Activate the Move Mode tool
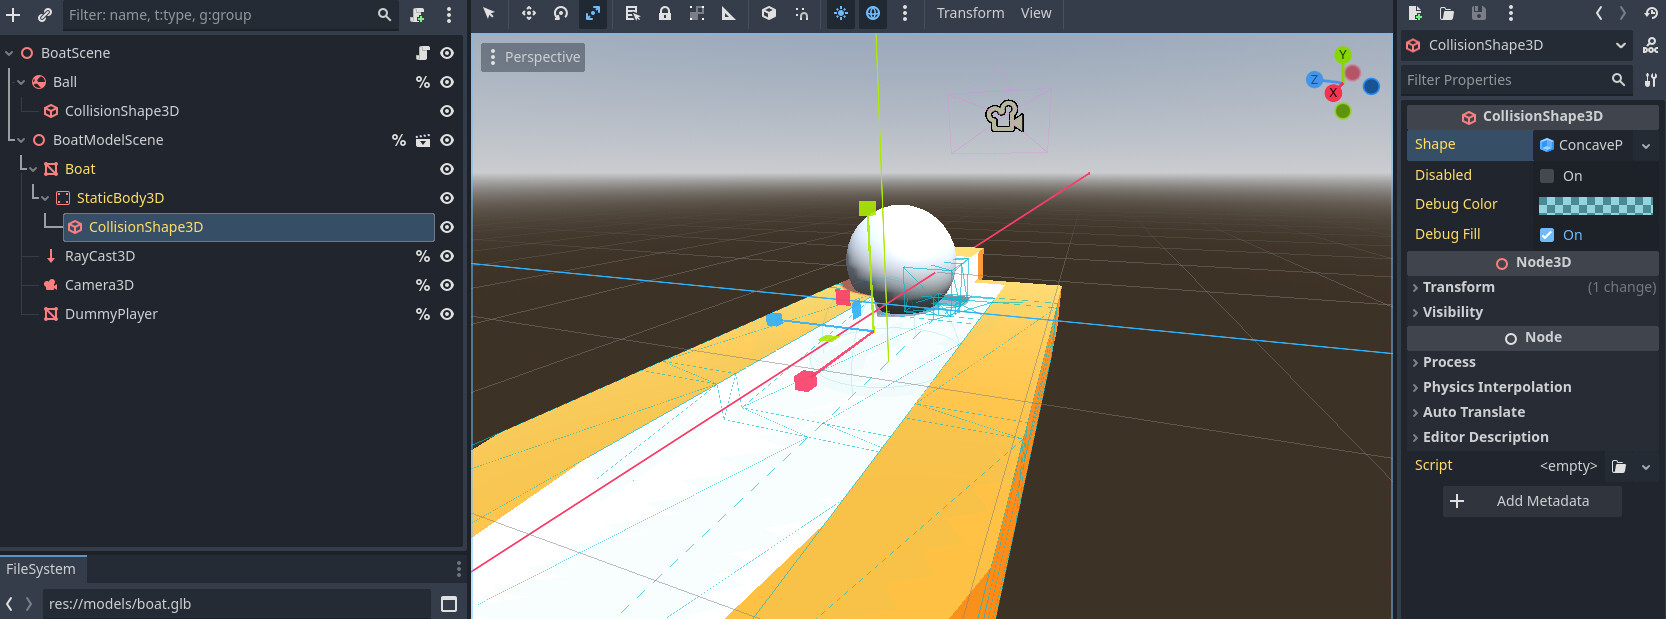The image size is (1666, 619). click(x=529, y=13)
